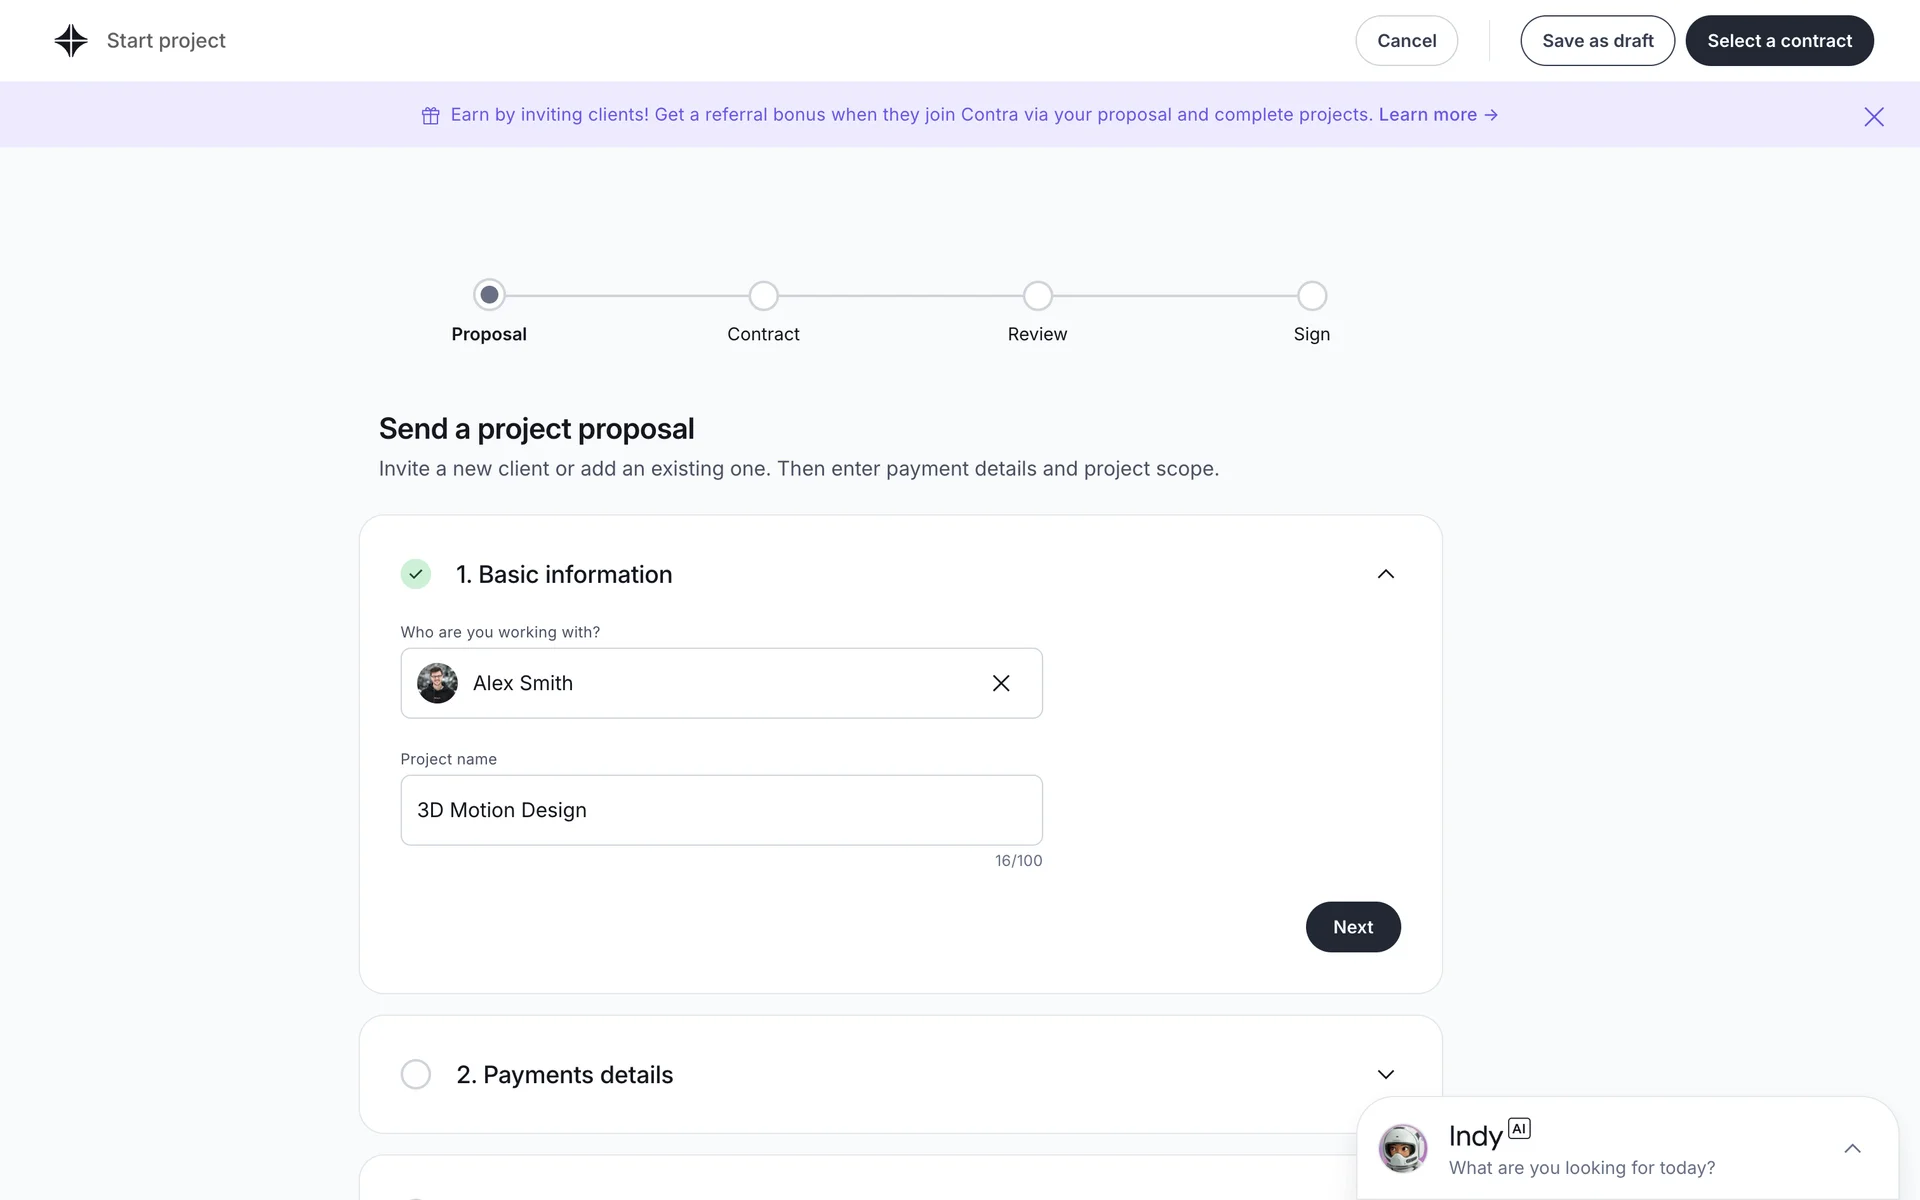Jump to the Sign step
The image size is (1920, 1200).
click(1311, 296)
